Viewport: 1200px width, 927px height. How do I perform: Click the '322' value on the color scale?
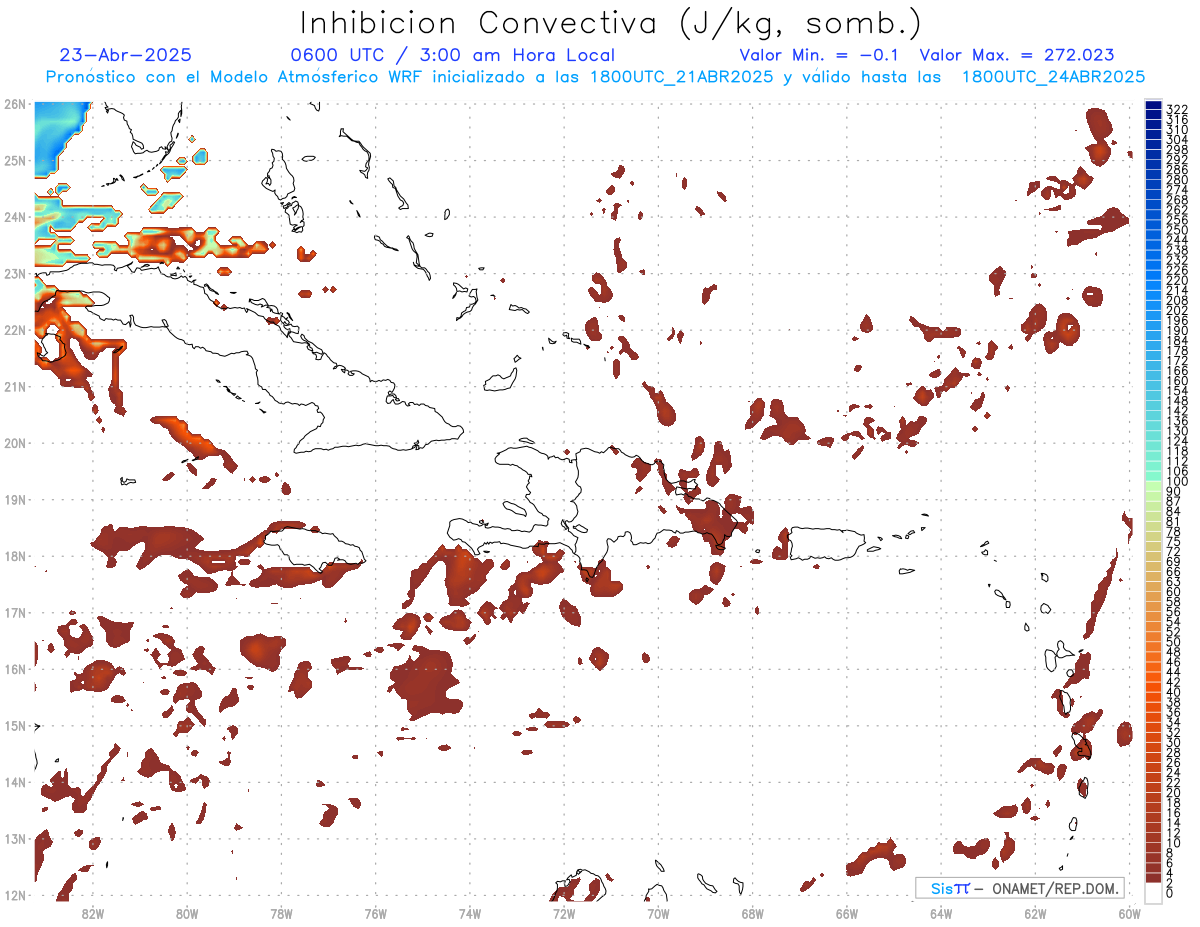click(1177, 109)
